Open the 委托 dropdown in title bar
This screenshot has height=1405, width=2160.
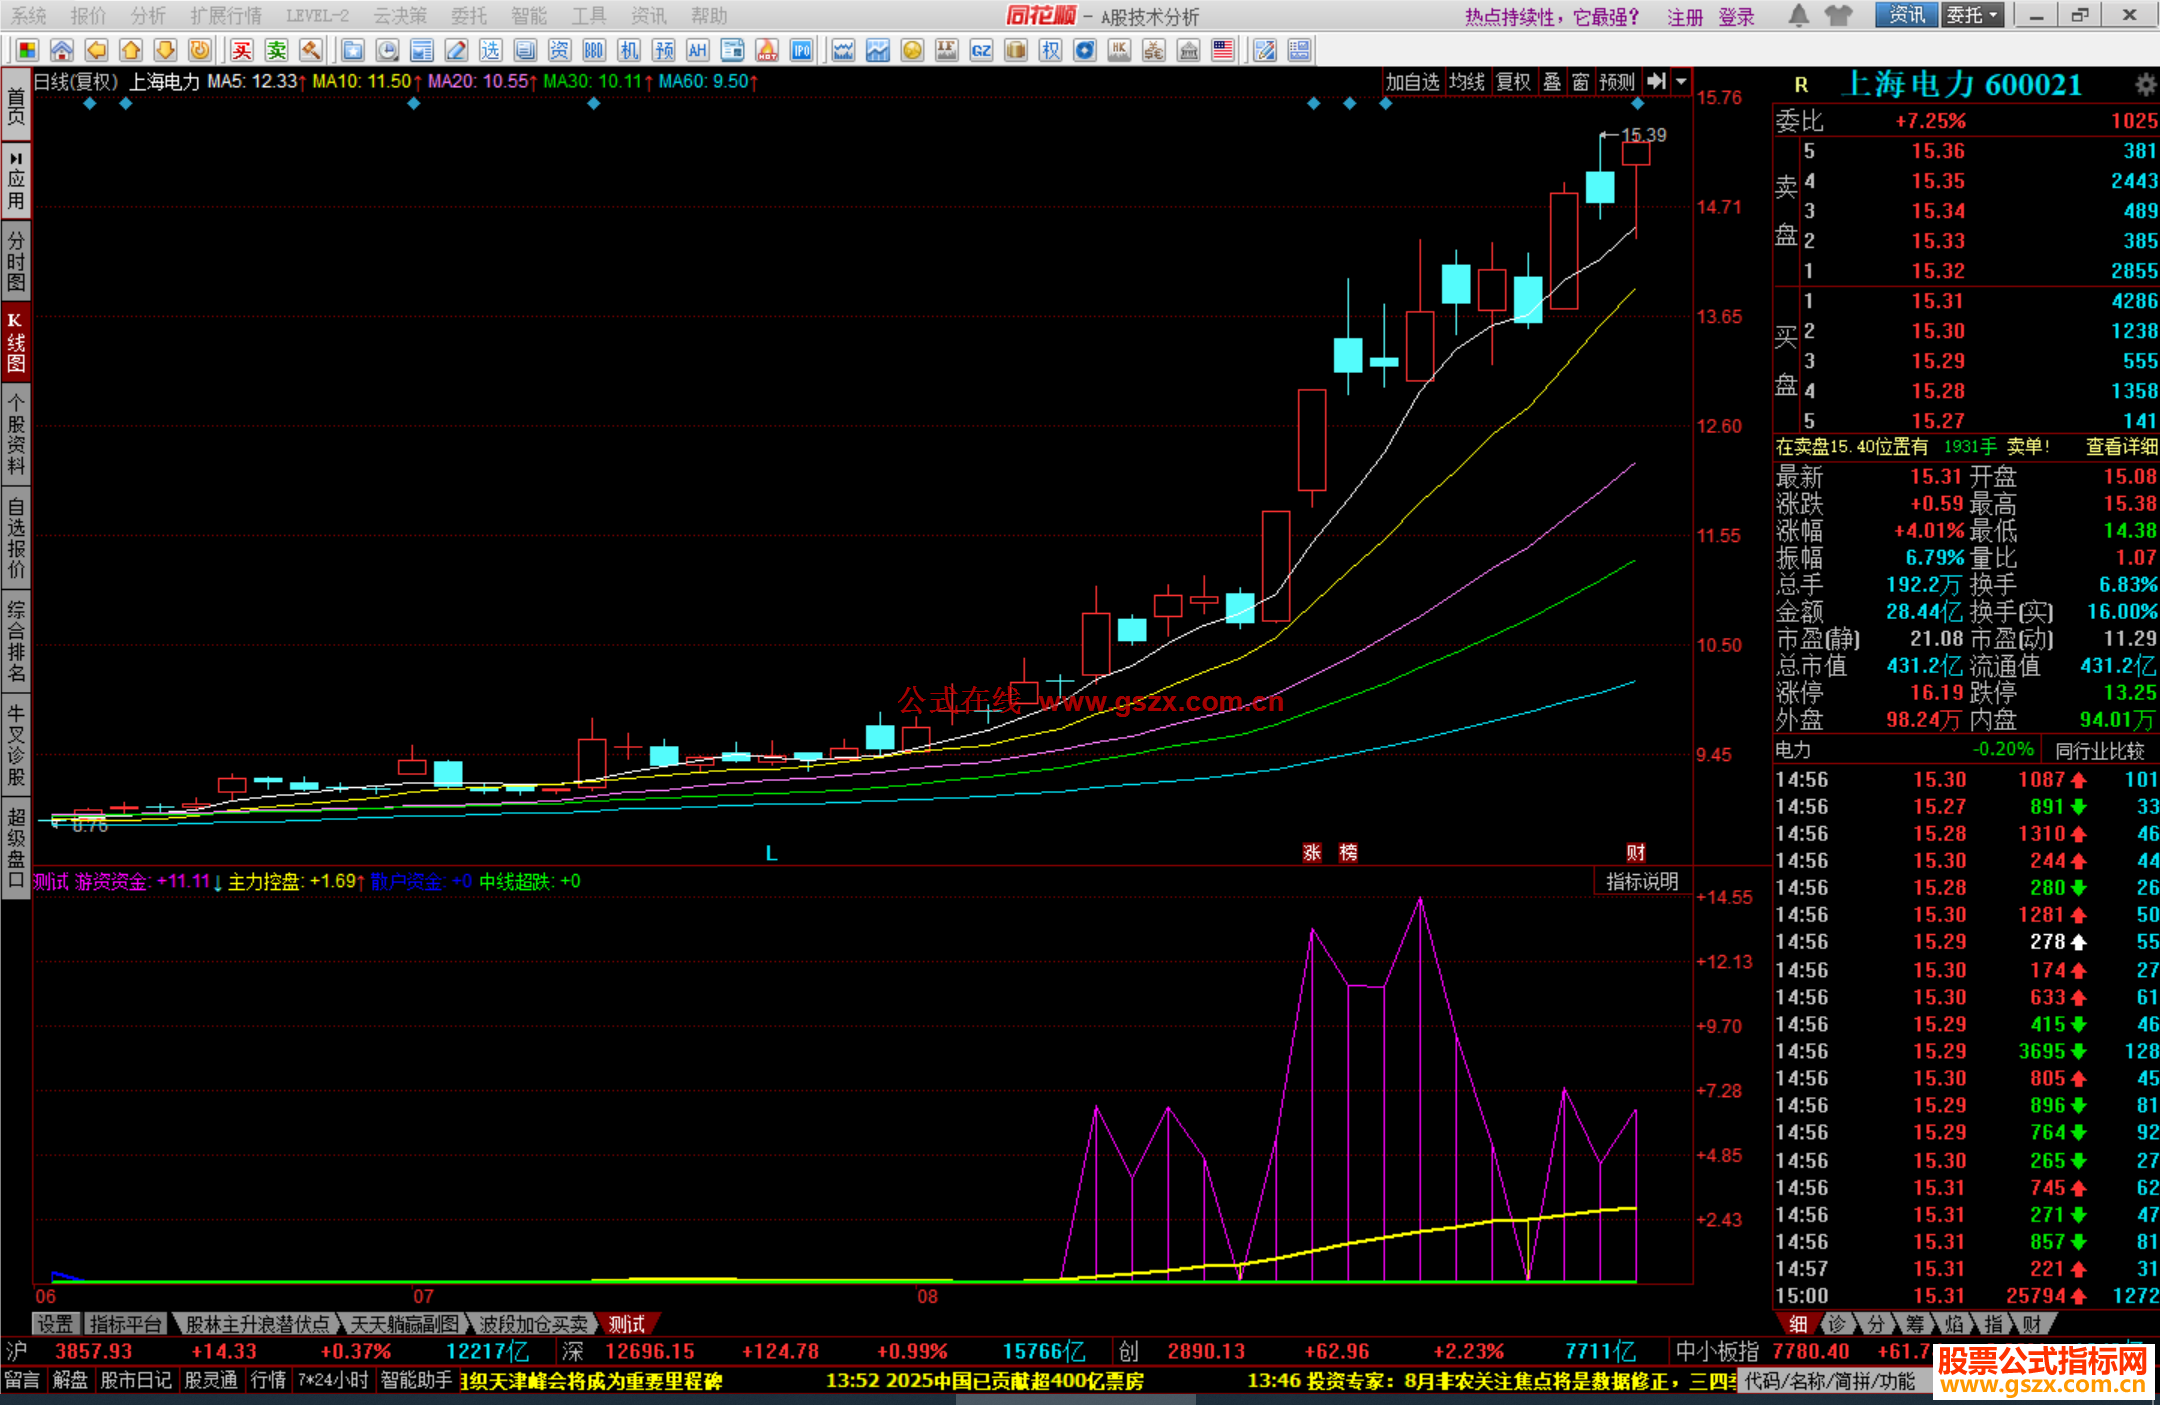[x=1972, y=15]
